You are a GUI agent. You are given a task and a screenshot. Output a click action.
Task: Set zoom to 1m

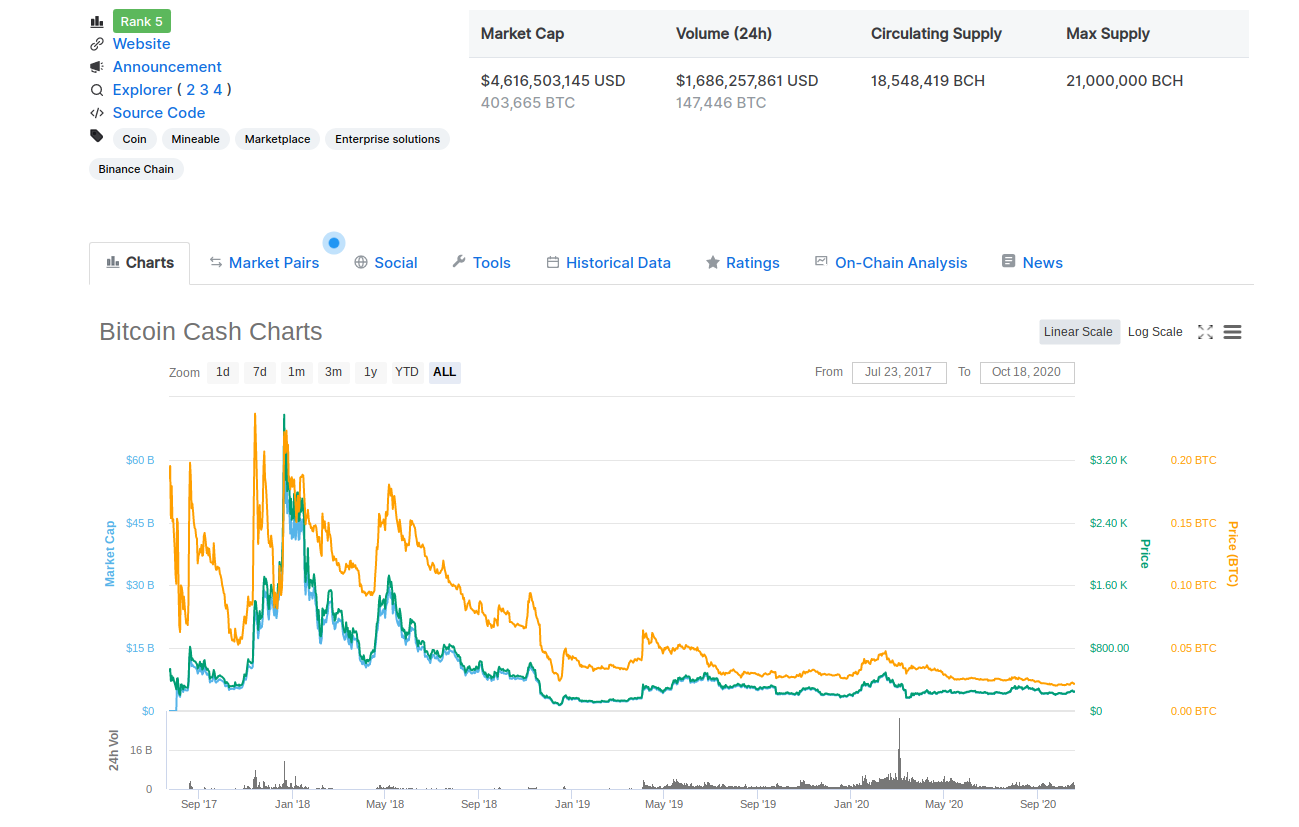tap(297, 372)
